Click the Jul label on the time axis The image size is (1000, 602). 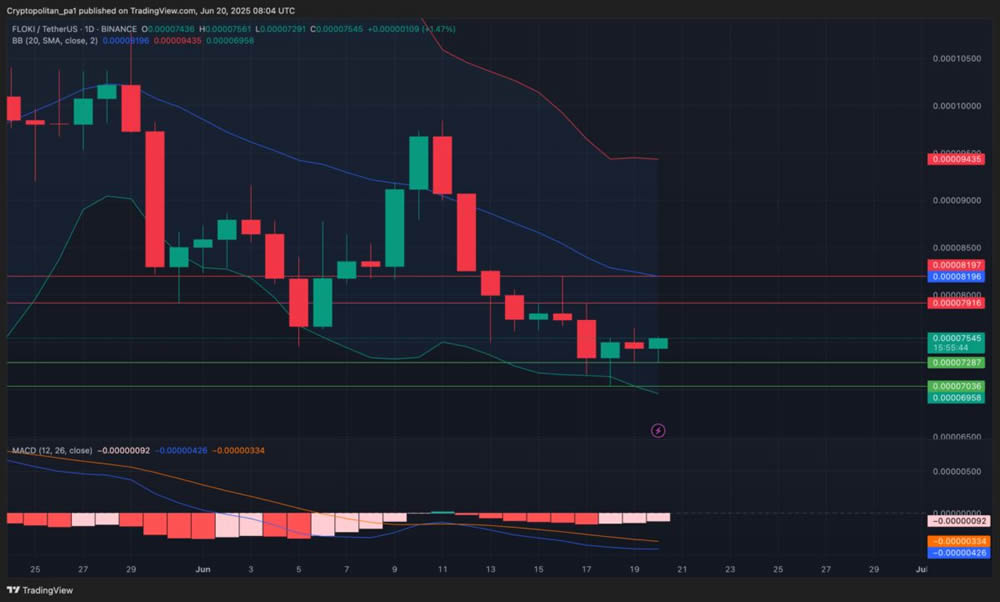pos(922,568)
